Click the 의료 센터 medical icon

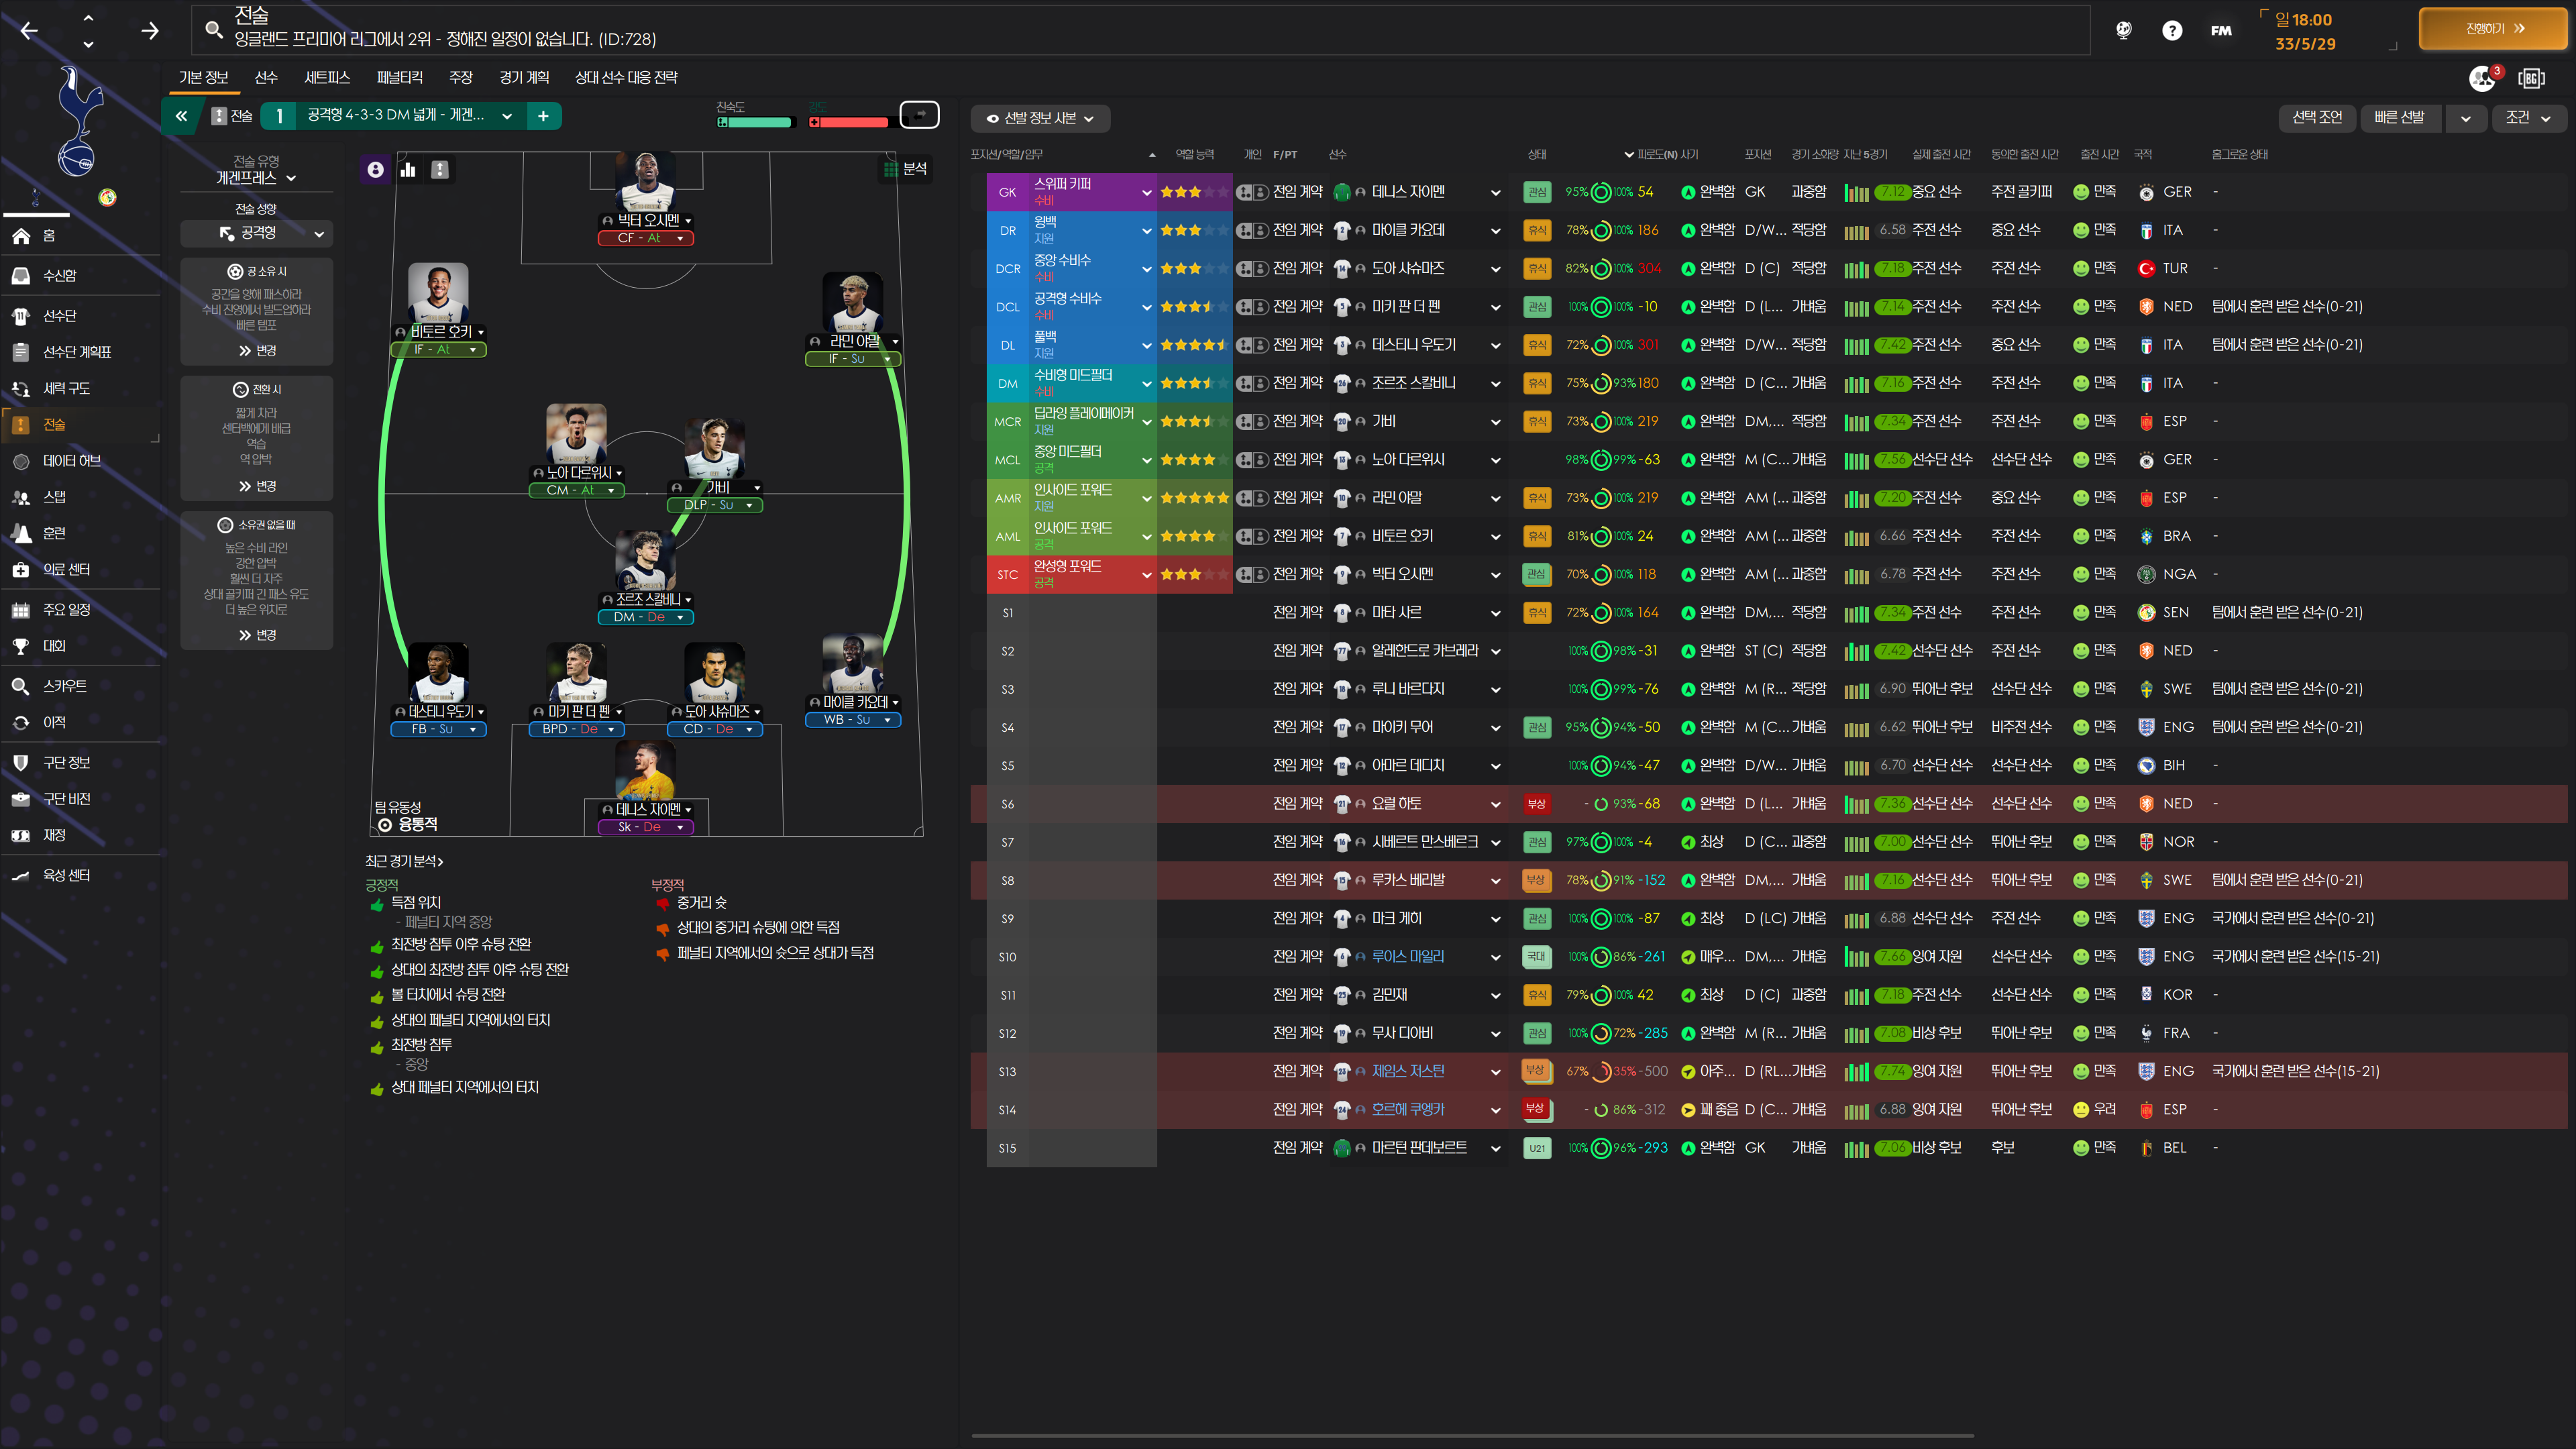pyautogui.click(x=21, y=570)
